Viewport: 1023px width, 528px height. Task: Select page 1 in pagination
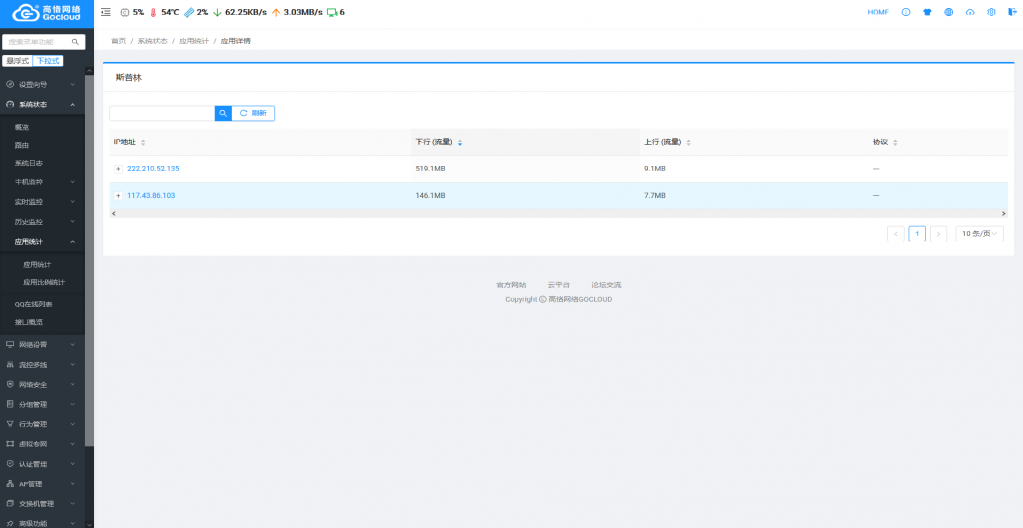point(917,234)
